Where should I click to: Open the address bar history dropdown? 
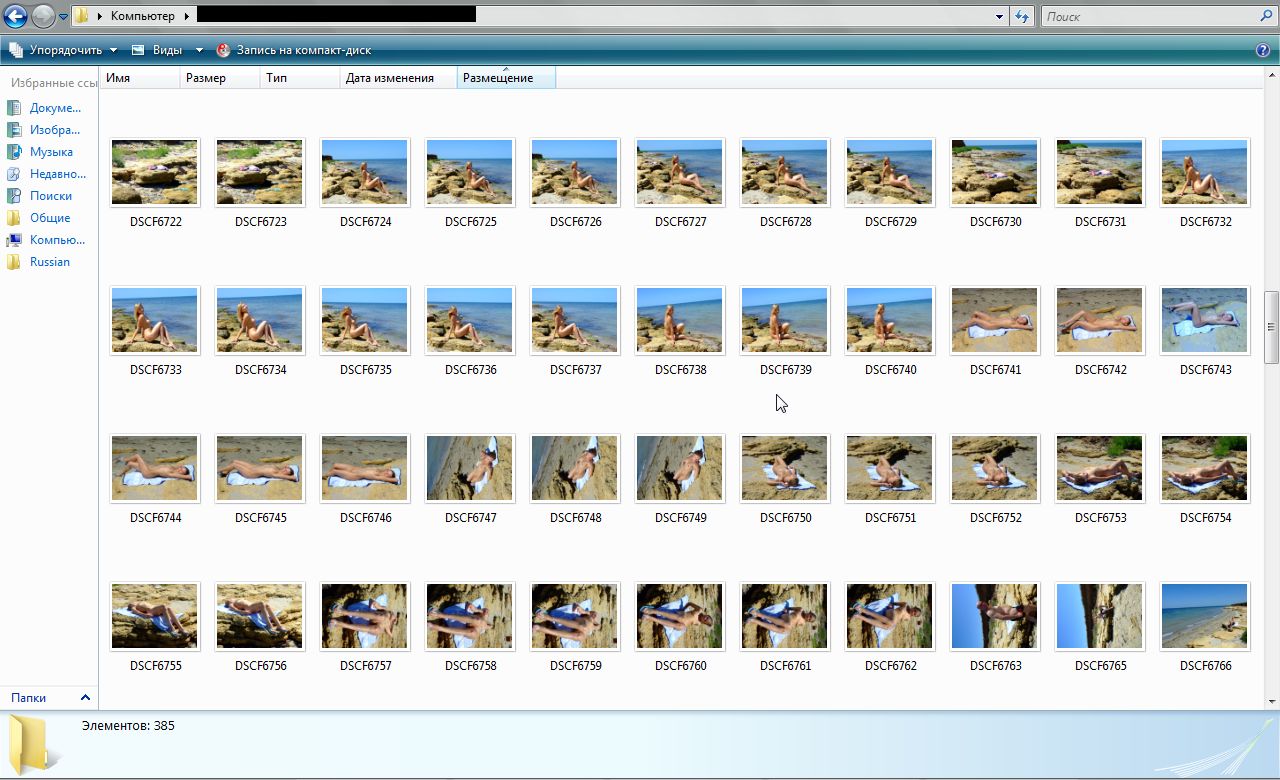pos(999,16)
